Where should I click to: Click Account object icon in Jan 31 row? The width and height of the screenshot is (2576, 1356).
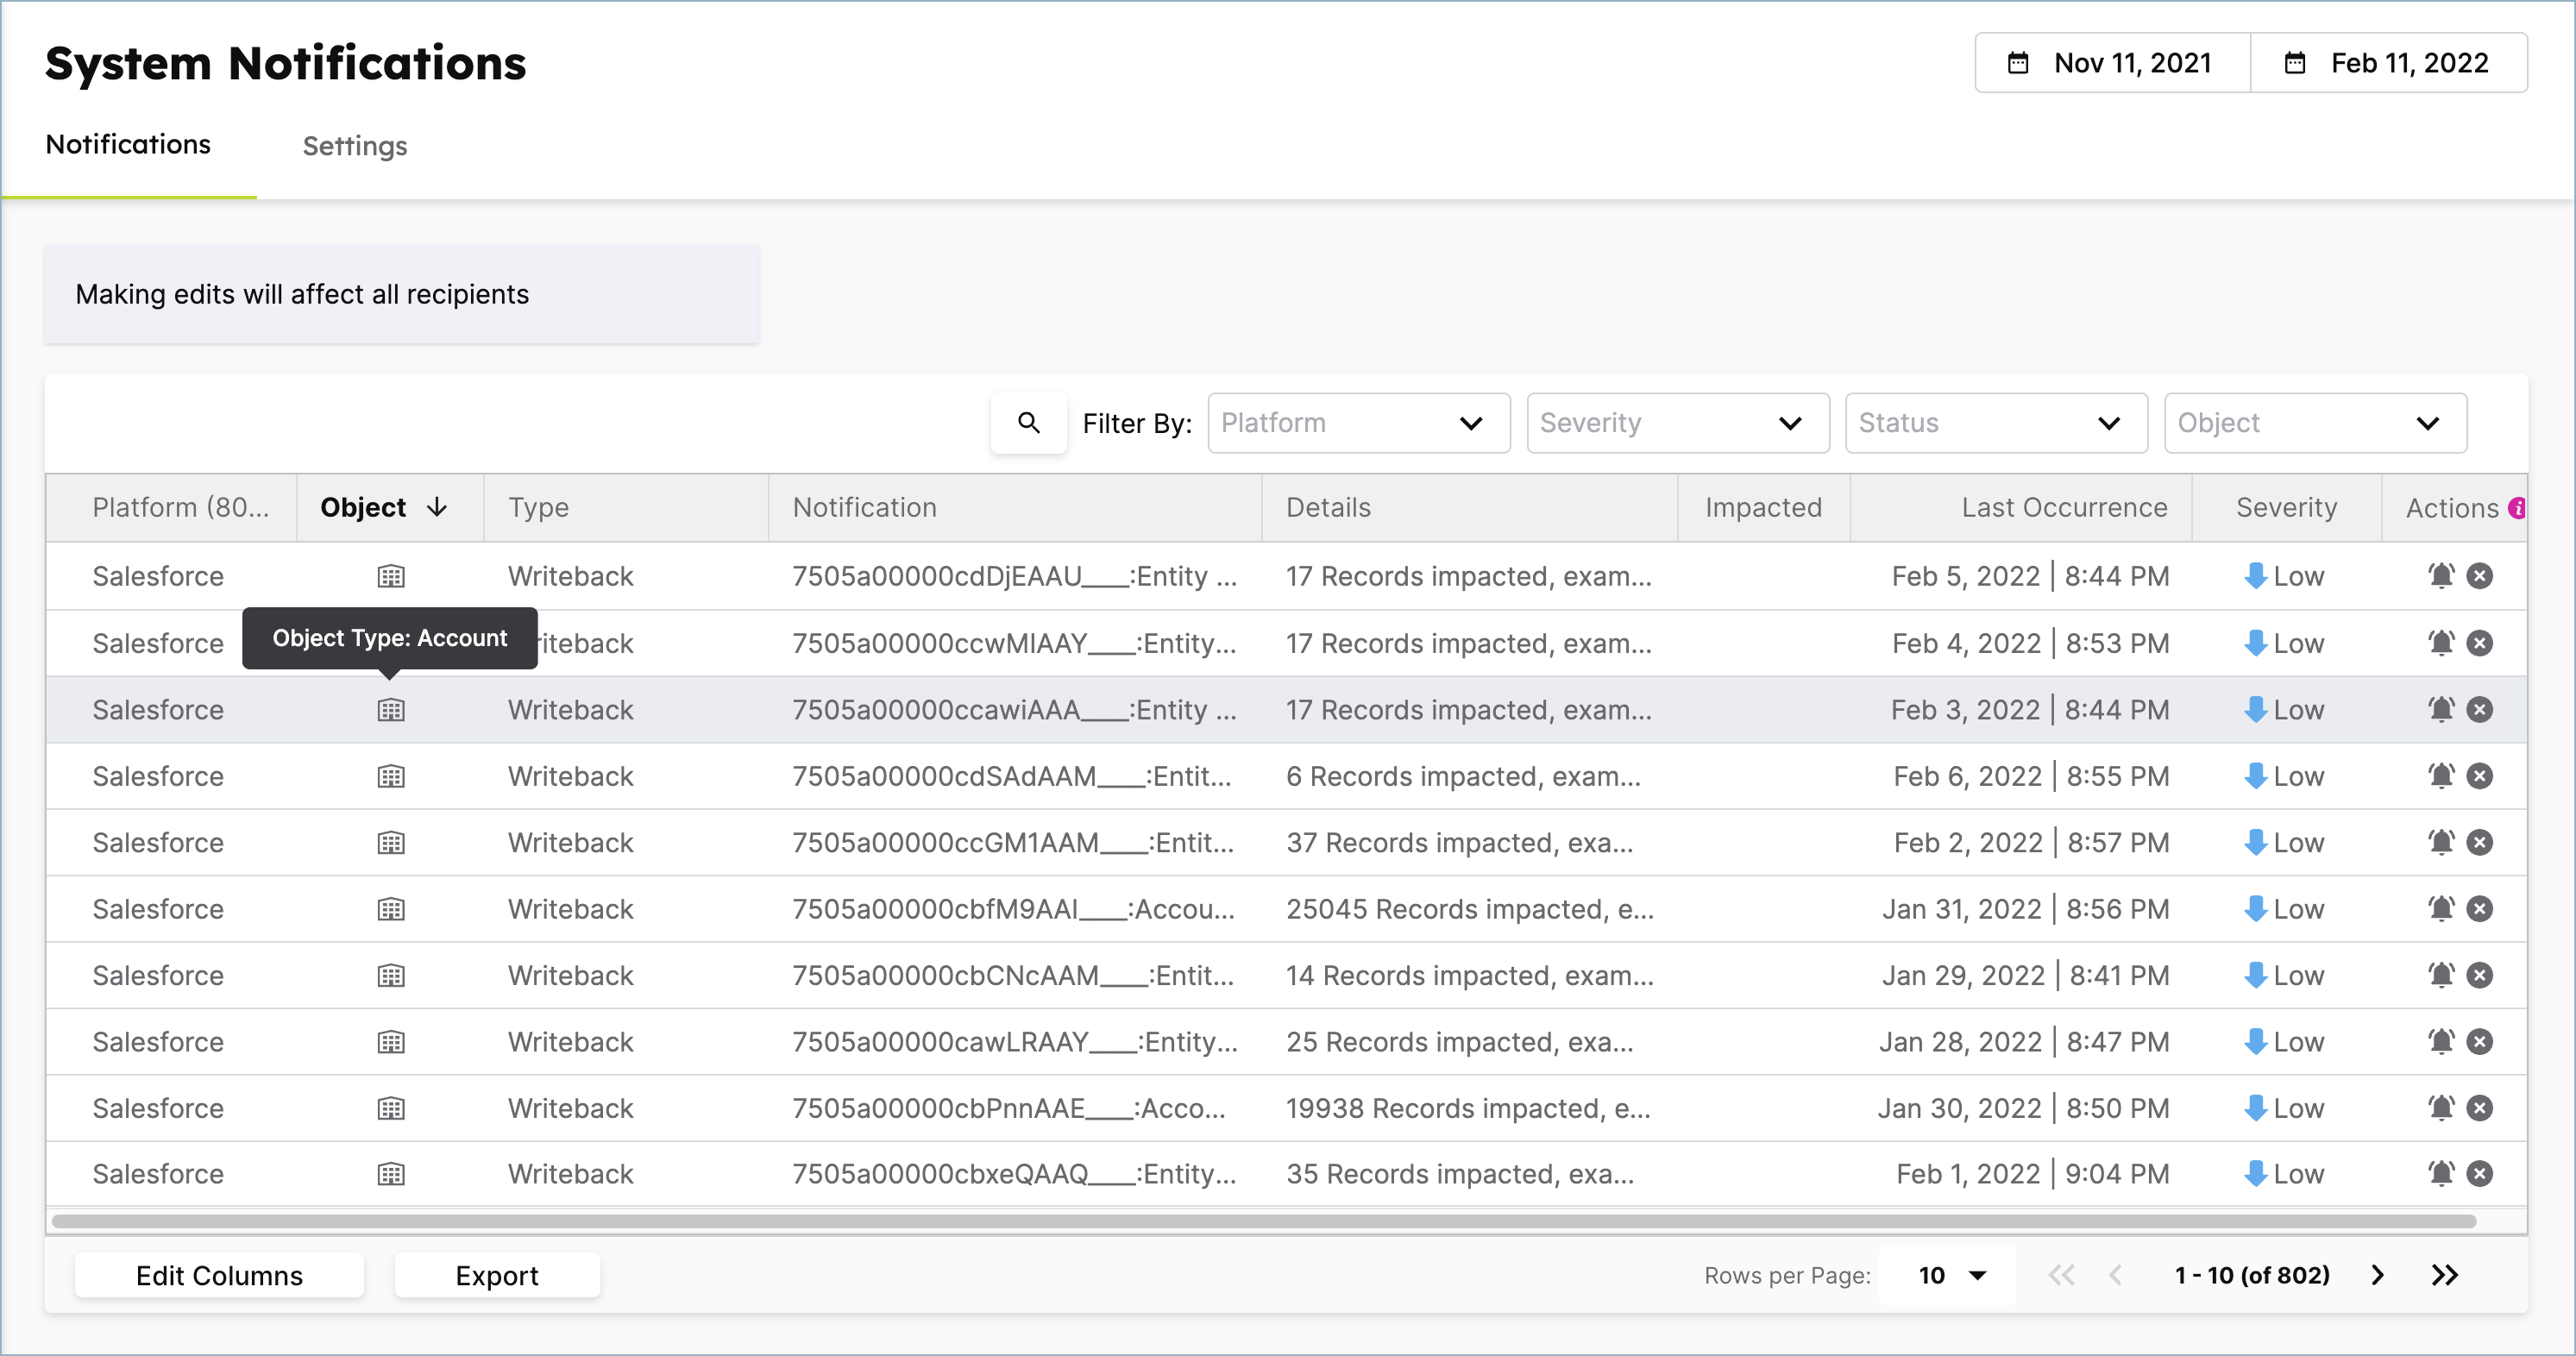(391, 909)
